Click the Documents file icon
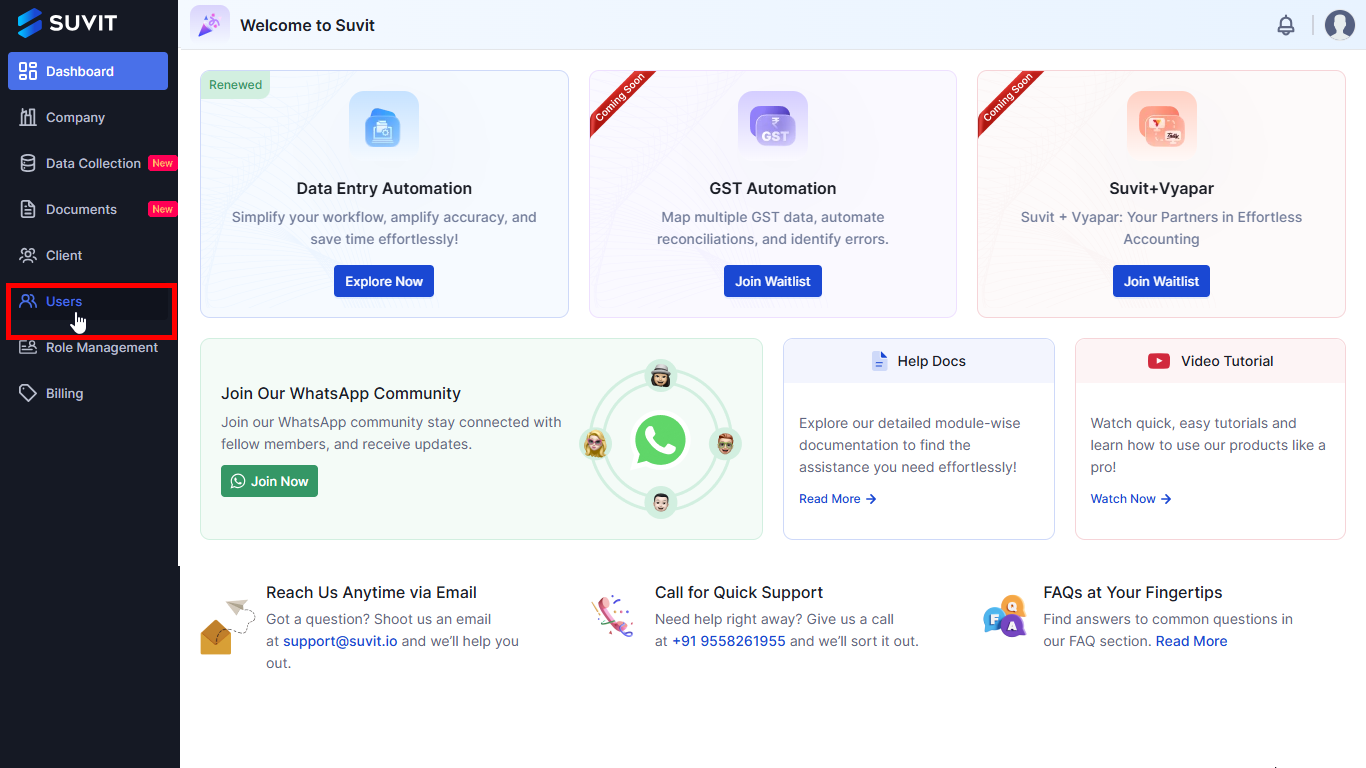Viewport: 1366px width, 768px height. [28, 209]
